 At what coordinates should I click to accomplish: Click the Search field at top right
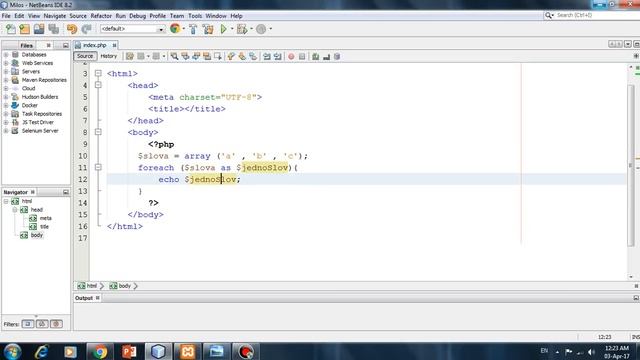592,15
